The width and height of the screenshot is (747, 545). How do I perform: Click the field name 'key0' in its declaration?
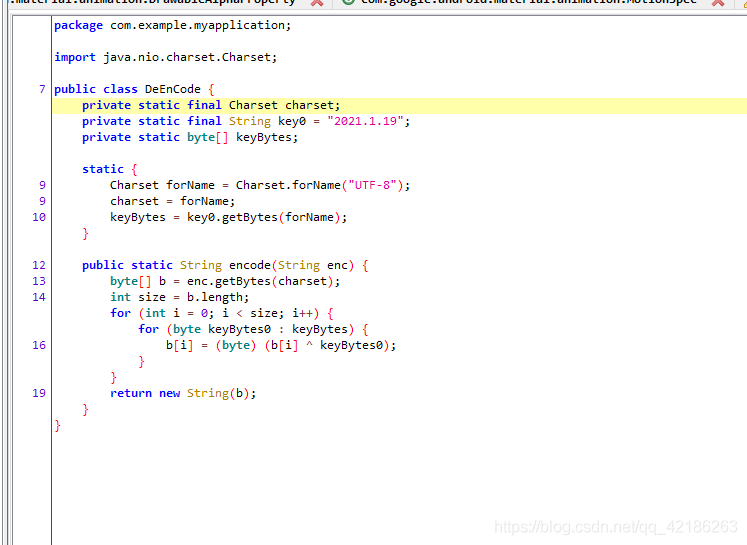click(292, 121)
